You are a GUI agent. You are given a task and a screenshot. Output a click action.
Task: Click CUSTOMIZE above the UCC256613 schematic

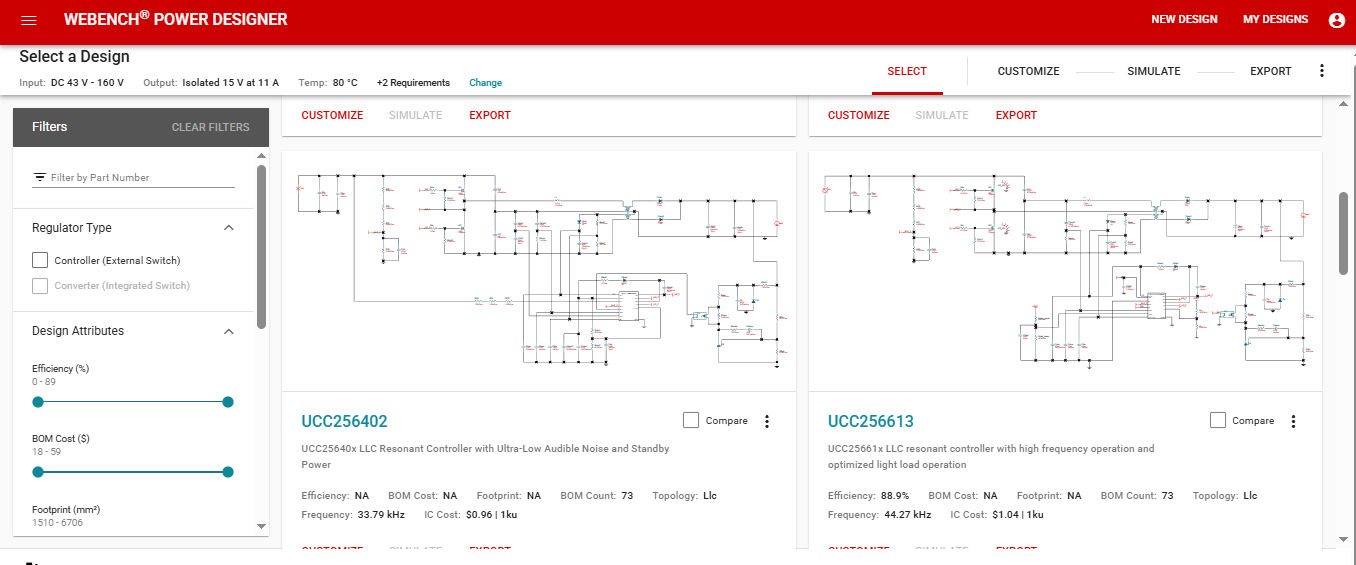[858, 115]
